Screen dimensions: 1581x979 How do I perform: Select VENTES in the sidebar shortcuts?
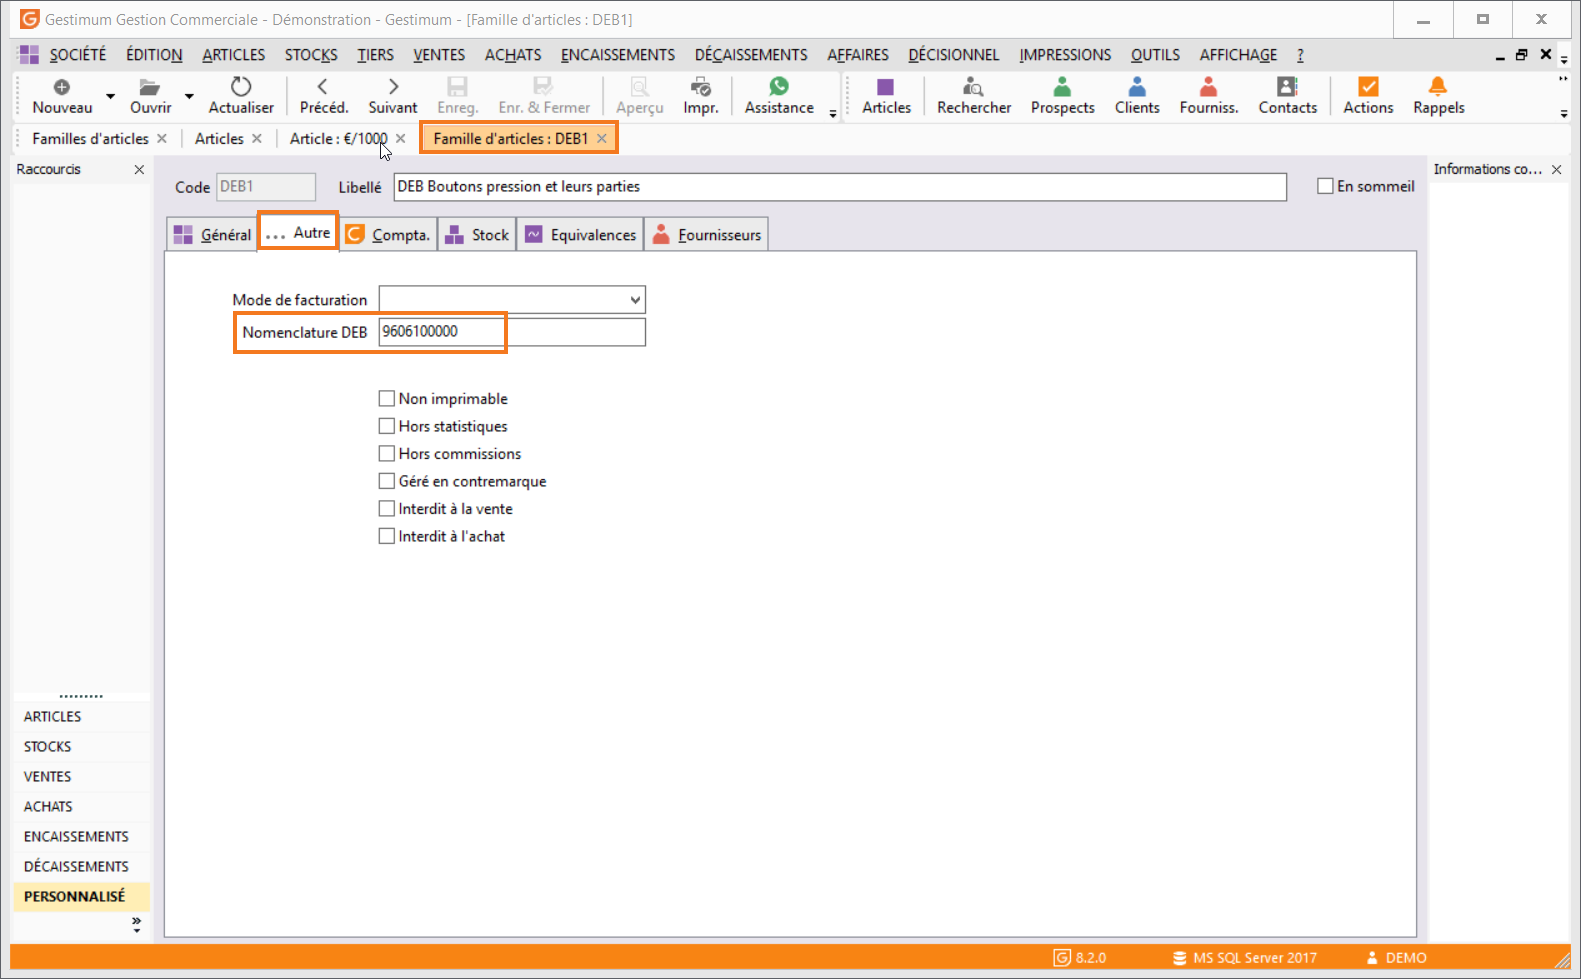(x=48, y=776)
